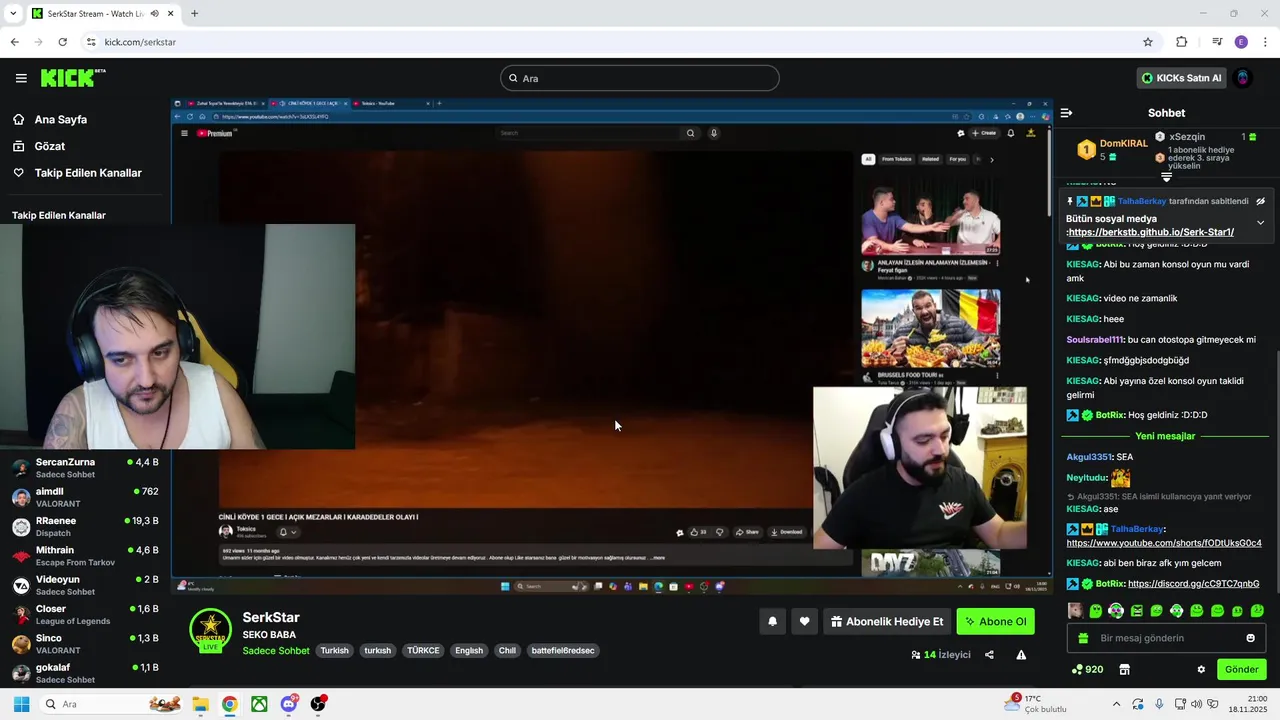The height and width of the screenshot is (720, 1280).
Task: Click gift icon in message box
Action: (1083, 638)
